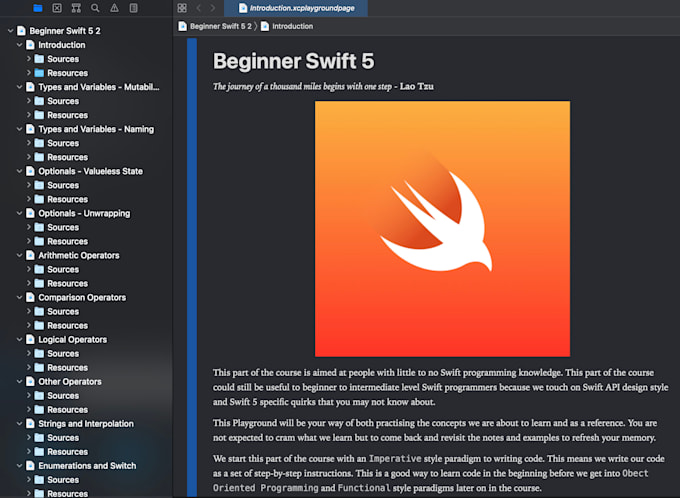Open Strings and Interpolation page

click(86, 423)
